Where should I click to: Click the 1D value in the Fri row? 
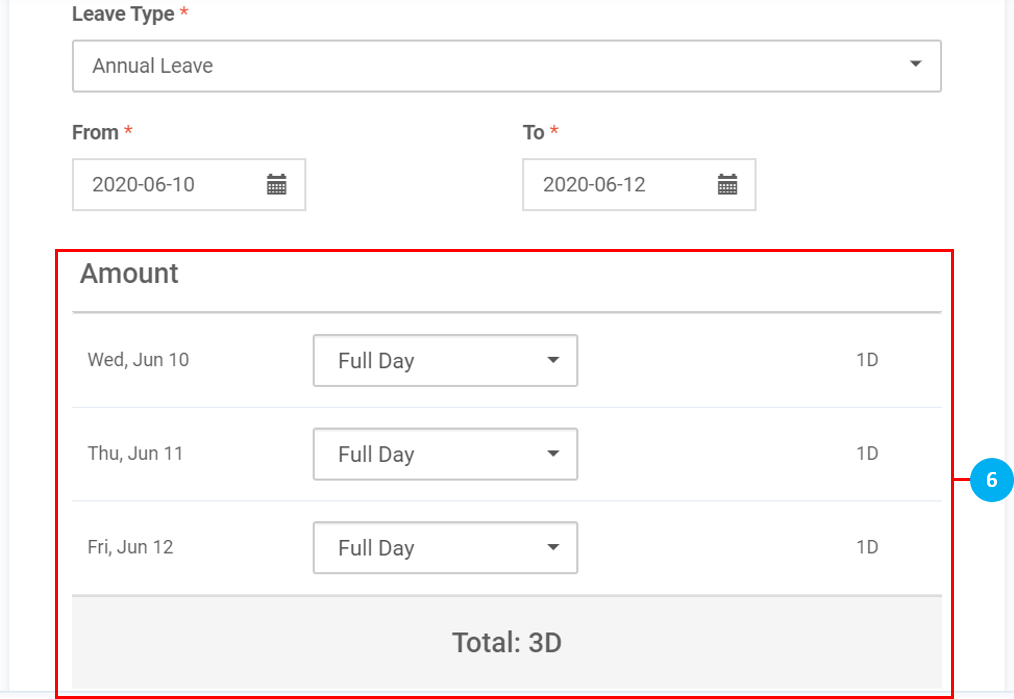click(866, 547)
